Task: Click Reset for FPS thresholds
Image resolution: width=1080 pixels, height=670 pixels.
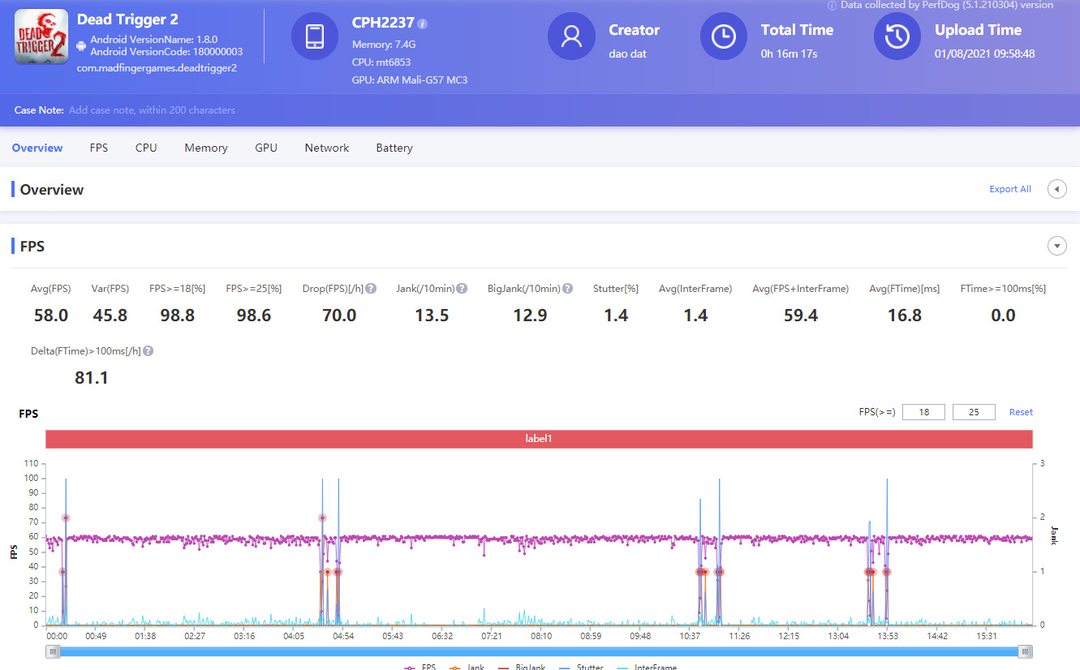Action: 1020,412
